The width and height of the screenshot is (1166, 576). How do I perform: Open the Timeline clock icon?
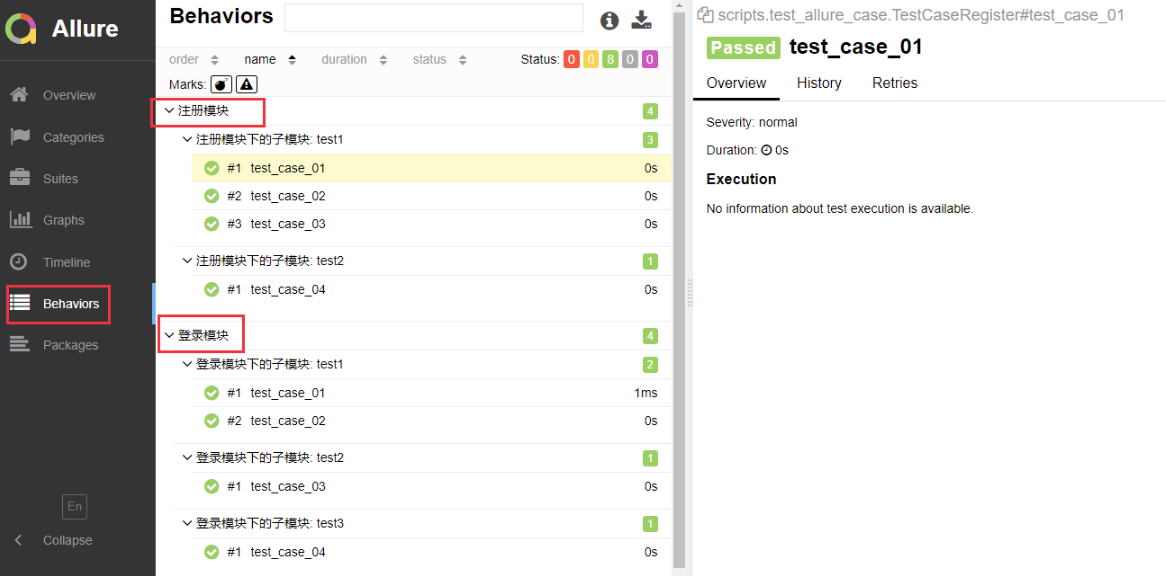19,262
